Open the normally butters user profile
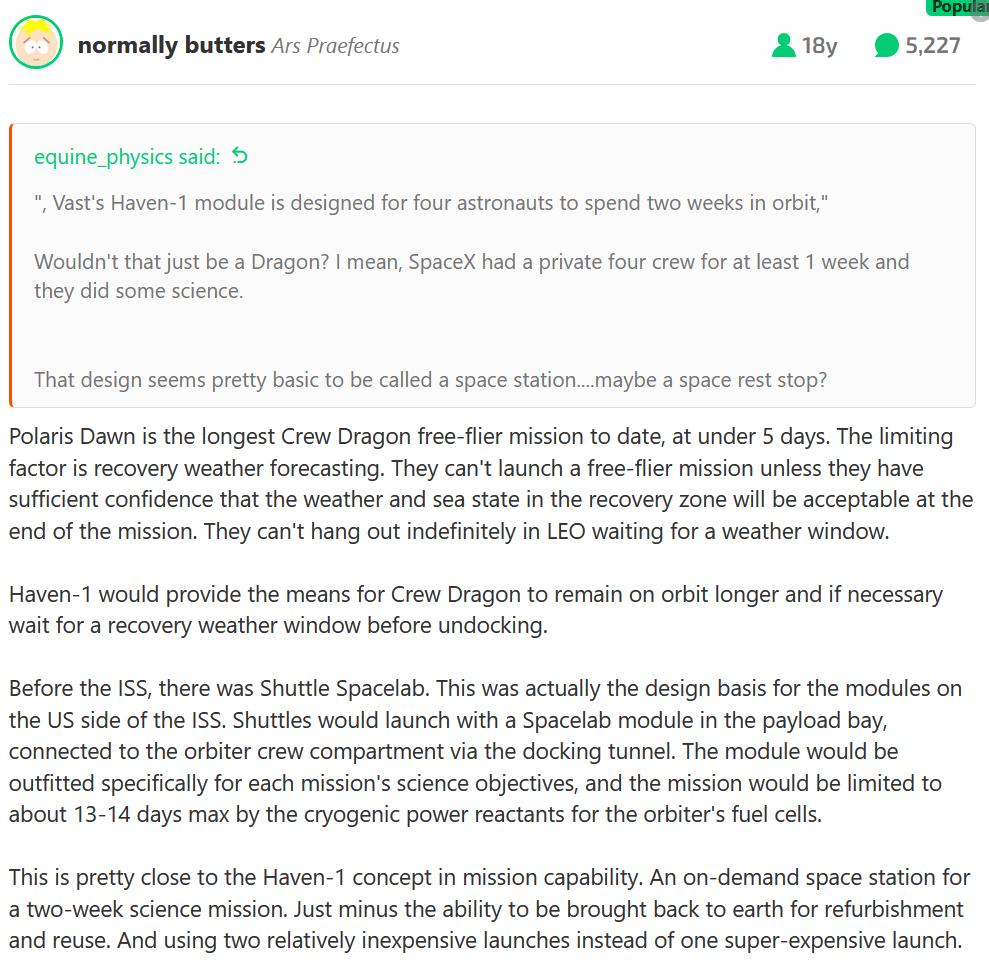 [171, 45]
